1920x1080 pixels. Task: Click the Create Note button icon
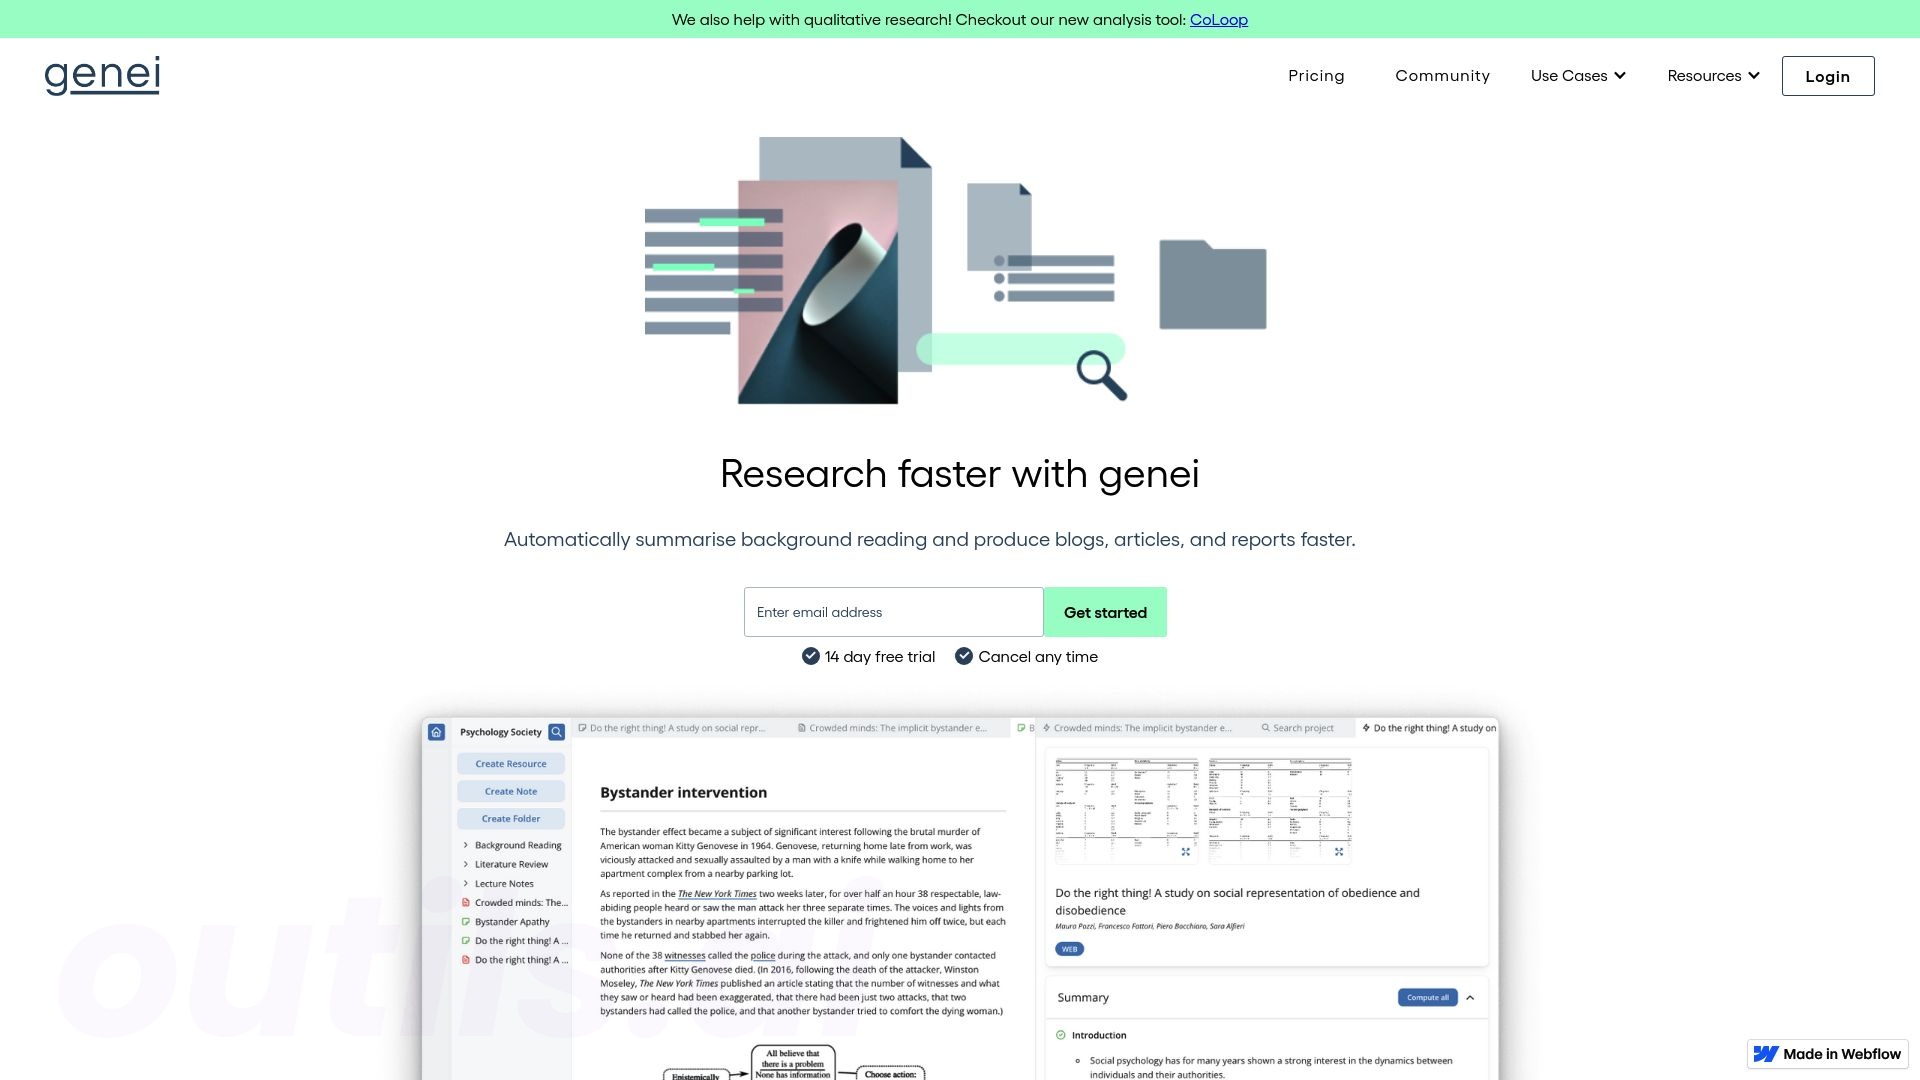point(512,791)
